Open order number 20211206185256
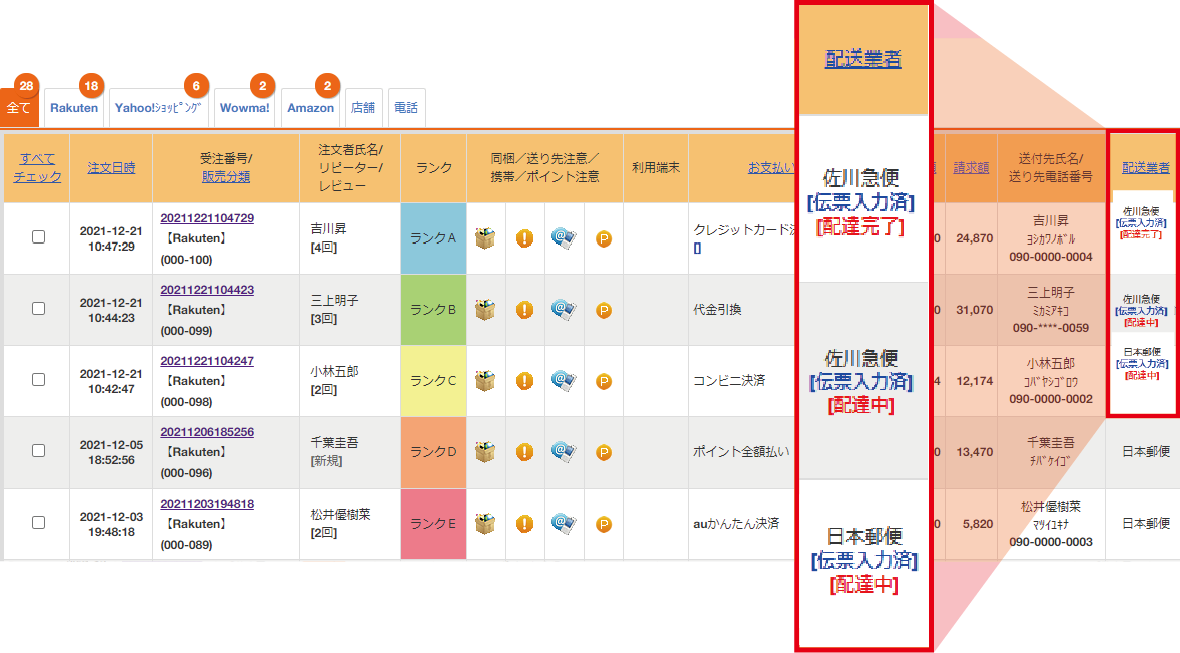 (207, 432)
